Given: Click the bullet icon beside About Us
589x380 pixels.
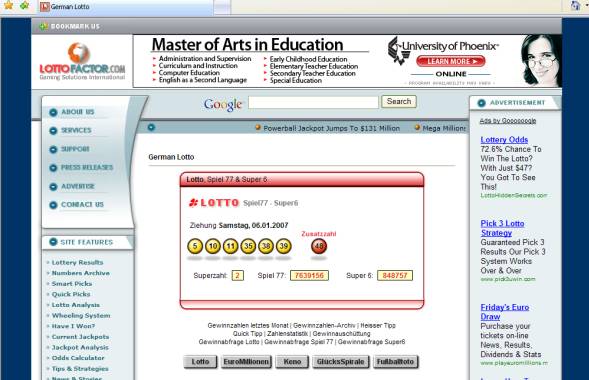Looking at the screenshot, I should coord(53,112).
